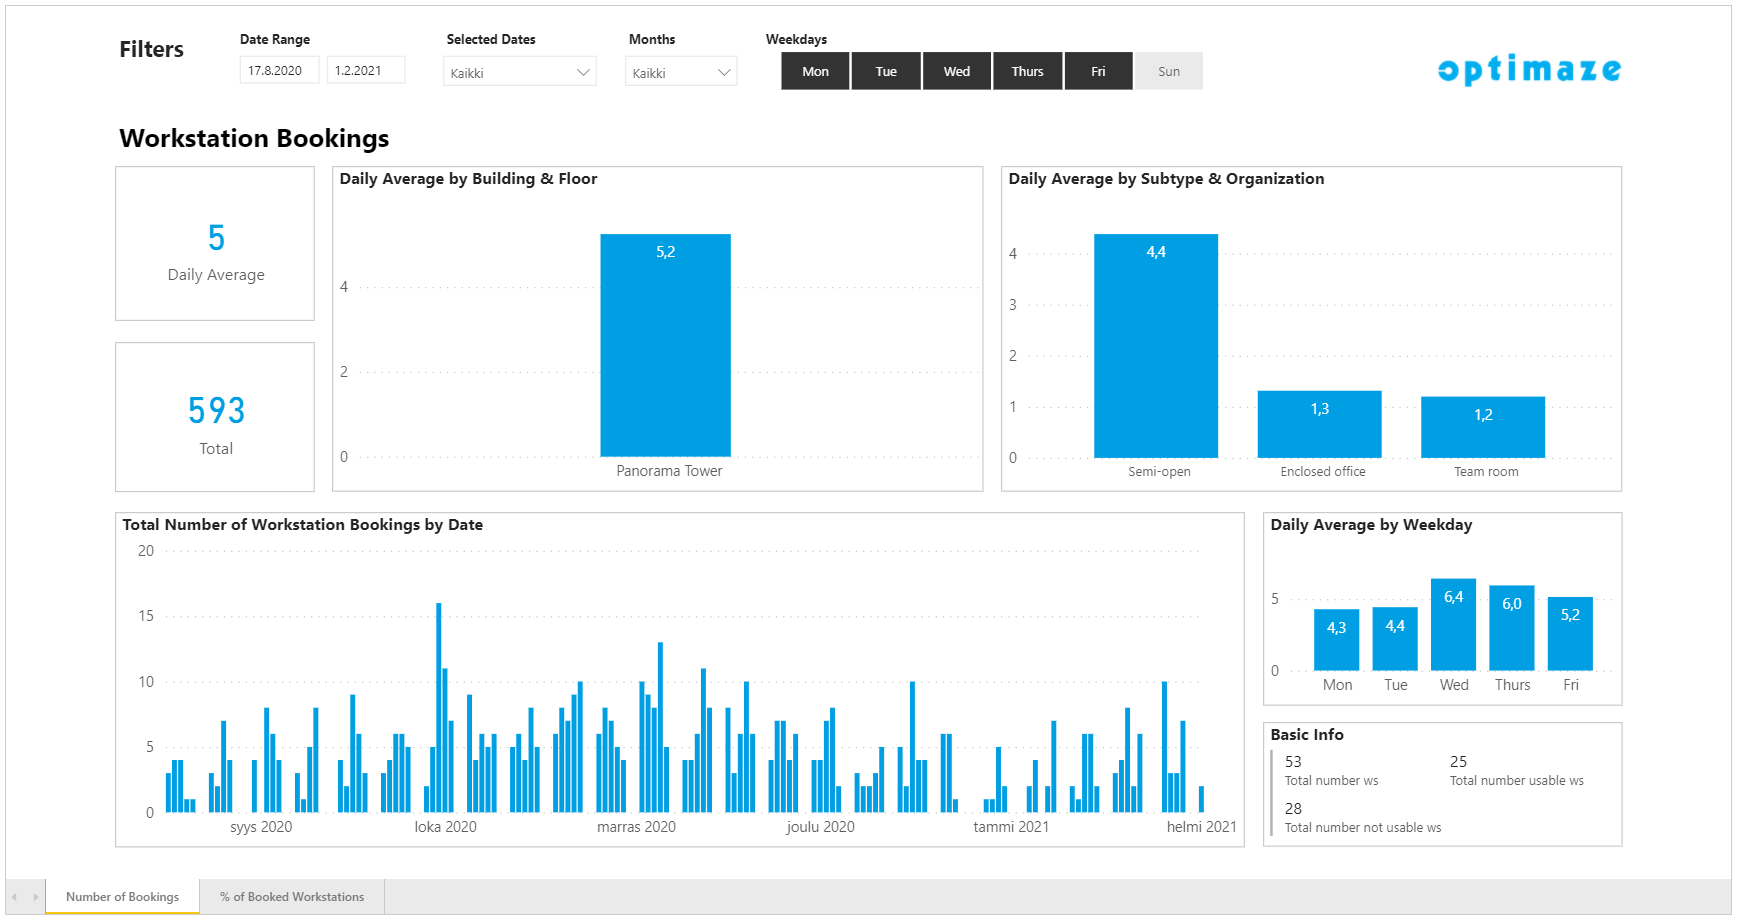Expand the Selected Dates dropdown
1737x920 pixels.
[519, 73]
